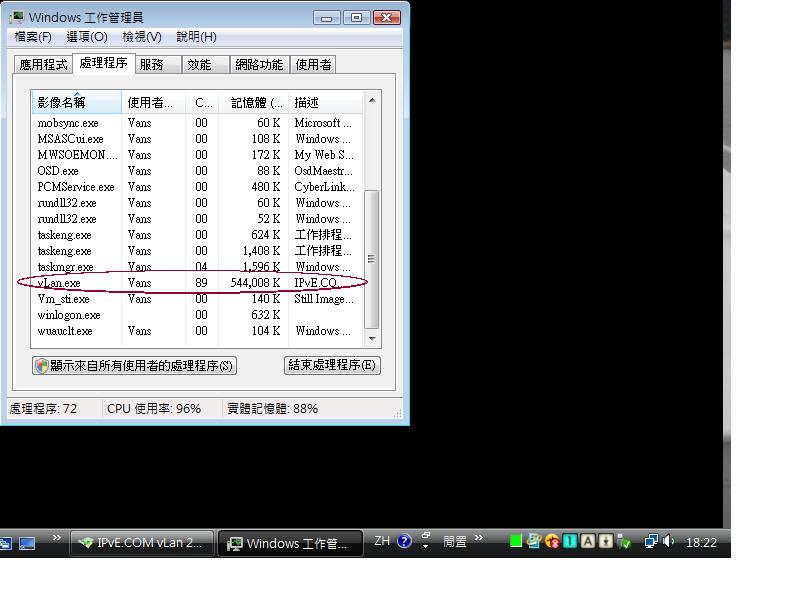Expand hidden quick launch items chevron
Screen dimensions: 800x600
(57, 538)
